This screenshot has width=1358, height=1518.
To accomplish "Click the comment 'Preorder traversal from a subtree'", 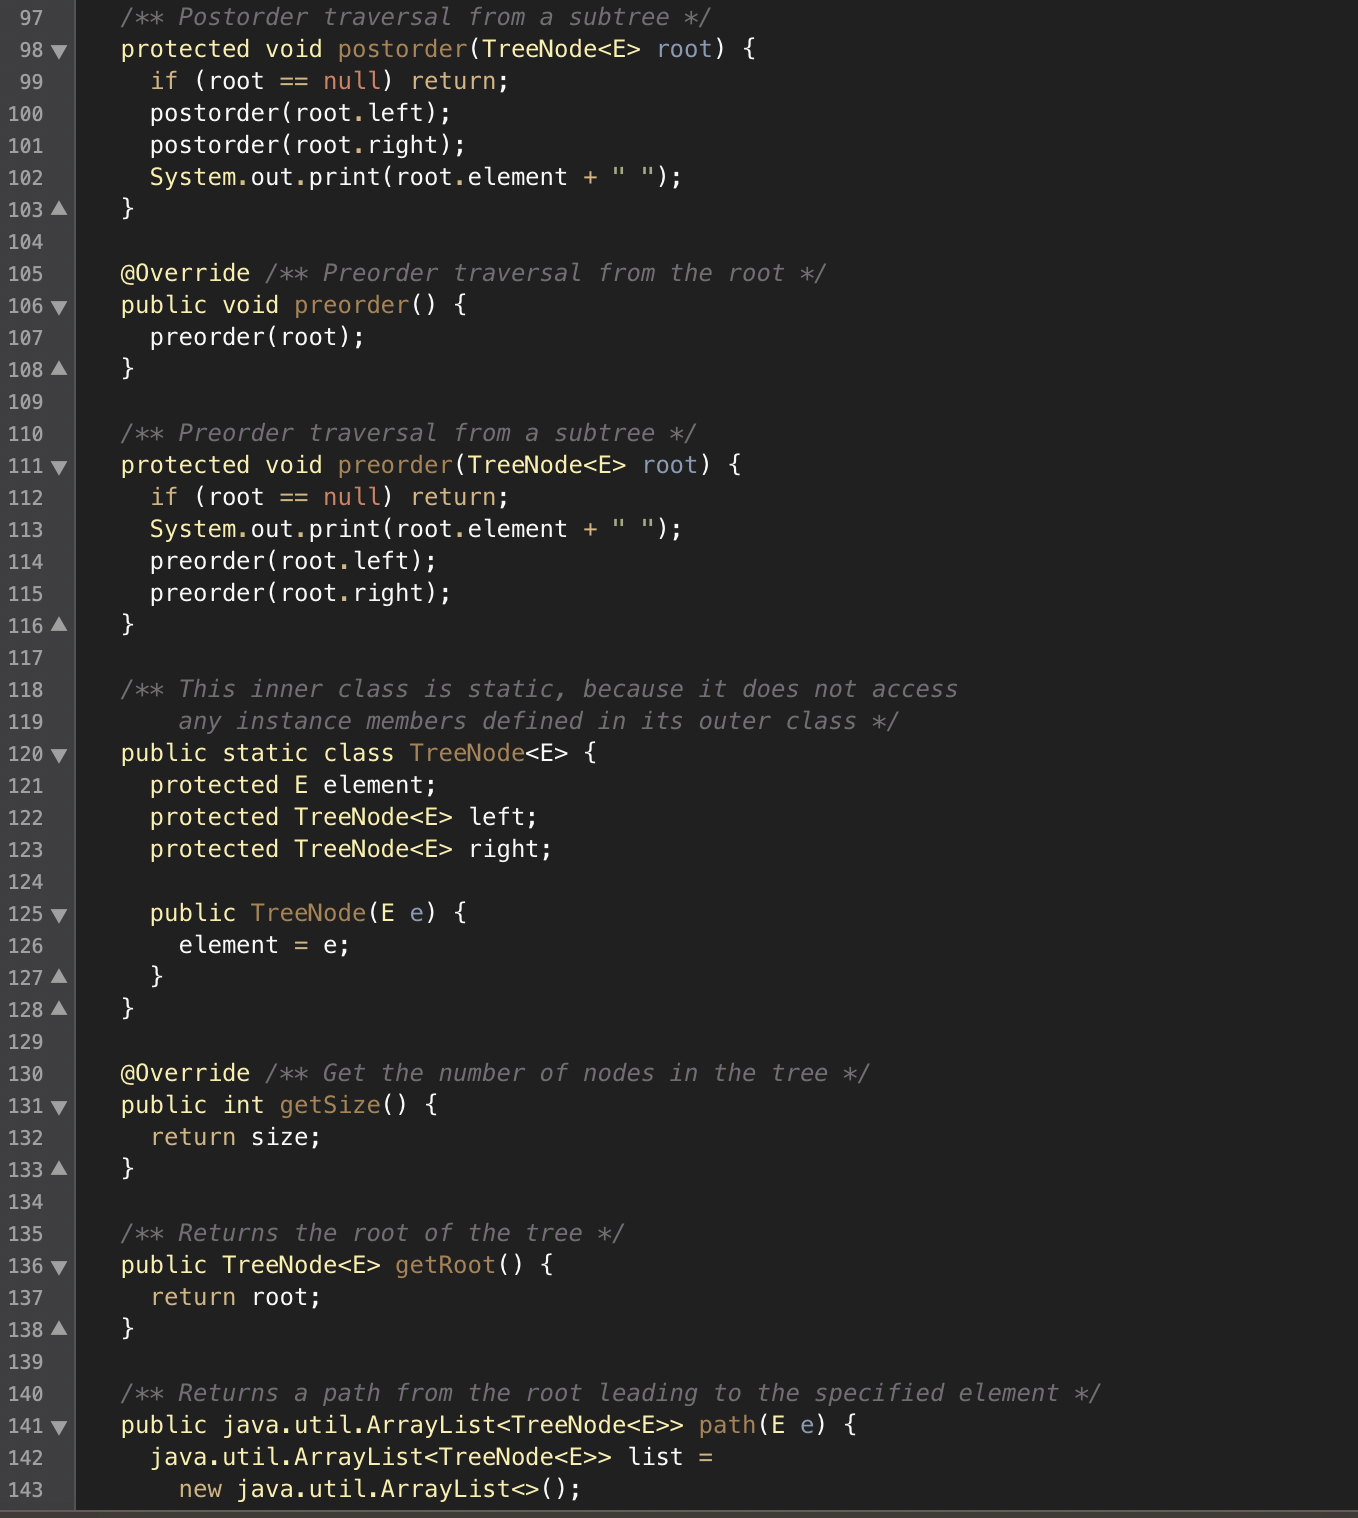I will [408, 433].
